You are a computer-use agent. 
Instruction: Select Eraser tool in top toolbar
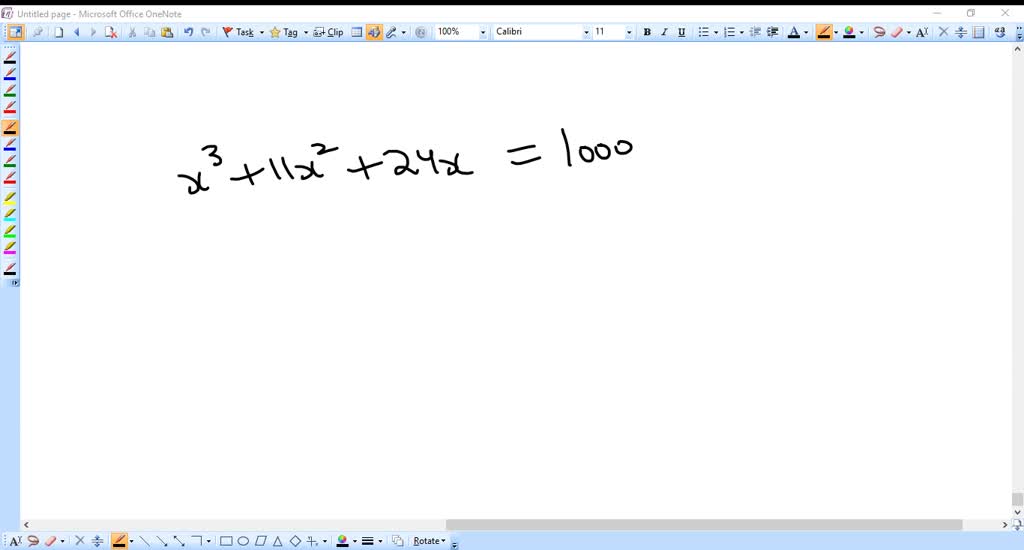(x=897, y=32)
